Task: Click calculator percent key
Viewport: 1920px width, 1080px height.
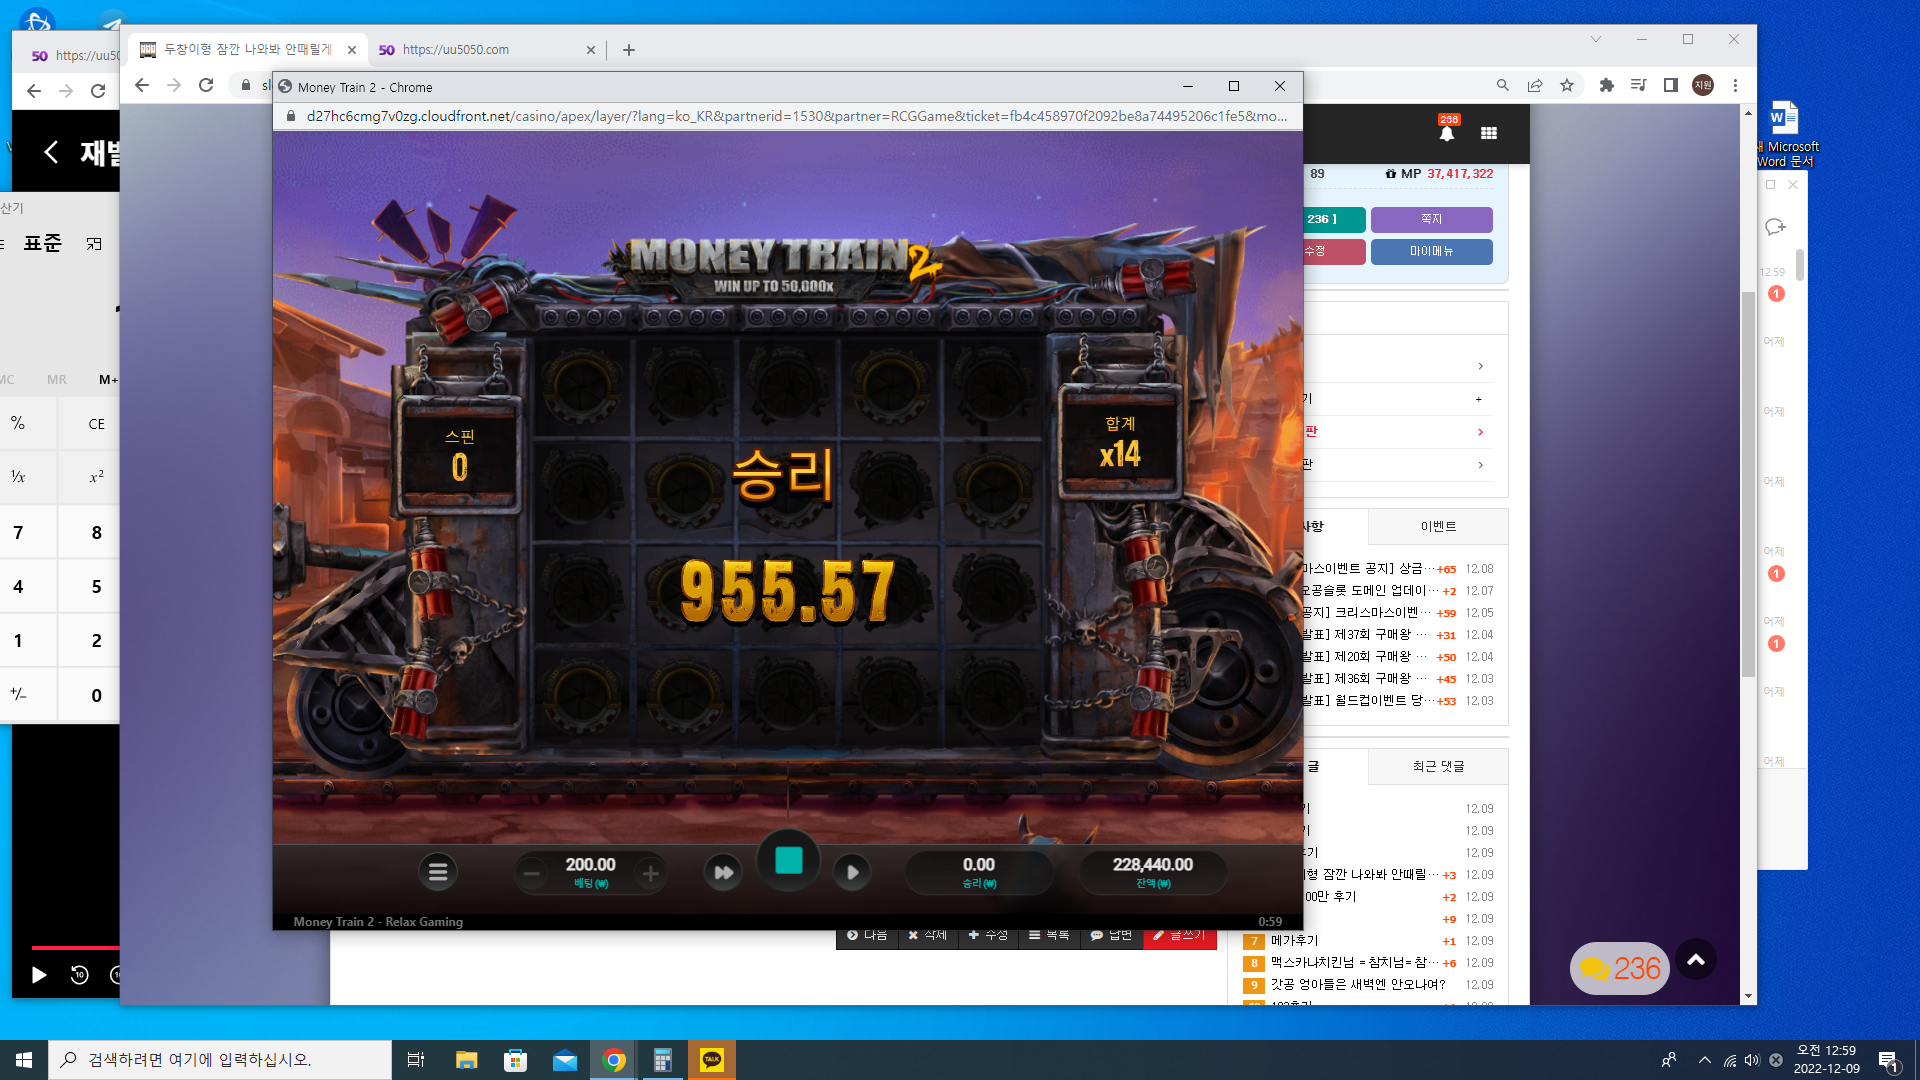Action: click(18, 424)
